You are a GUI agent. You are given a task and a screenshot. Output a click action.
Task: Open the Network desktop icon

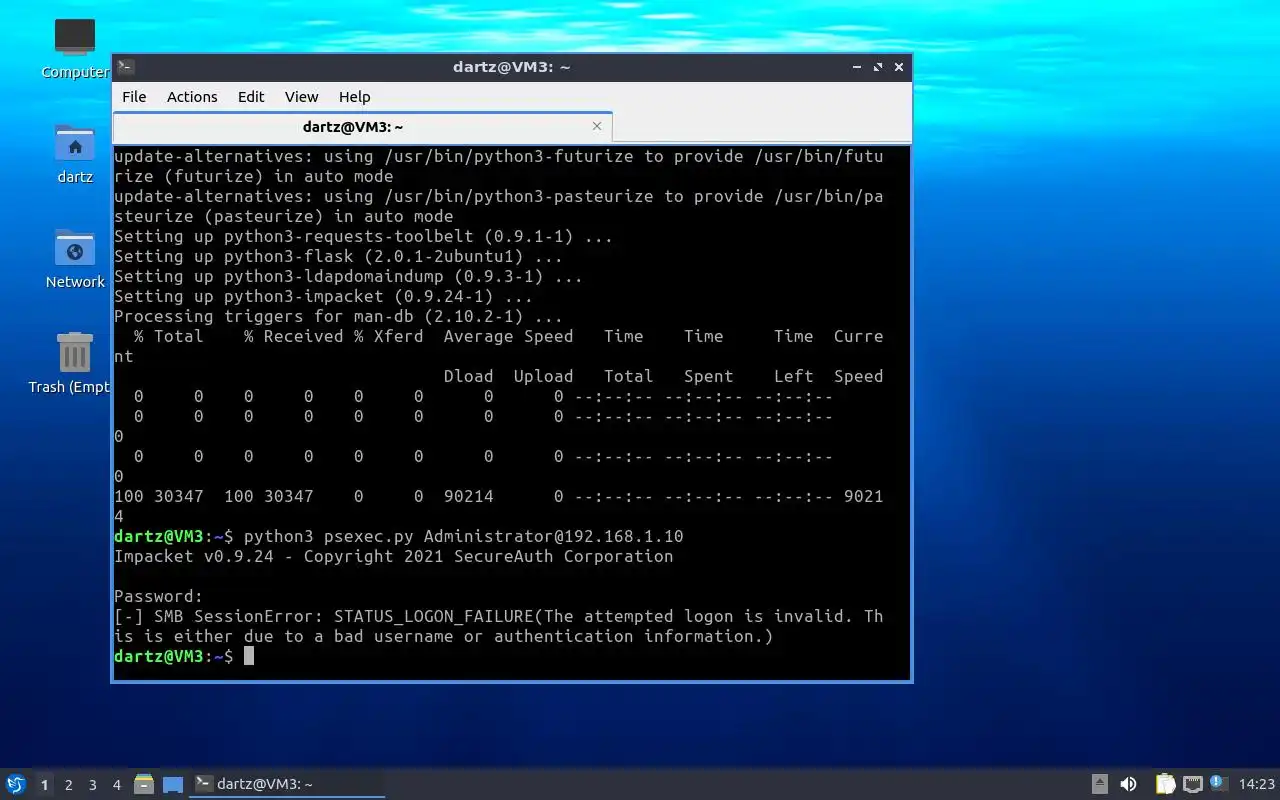click(75, 259)
